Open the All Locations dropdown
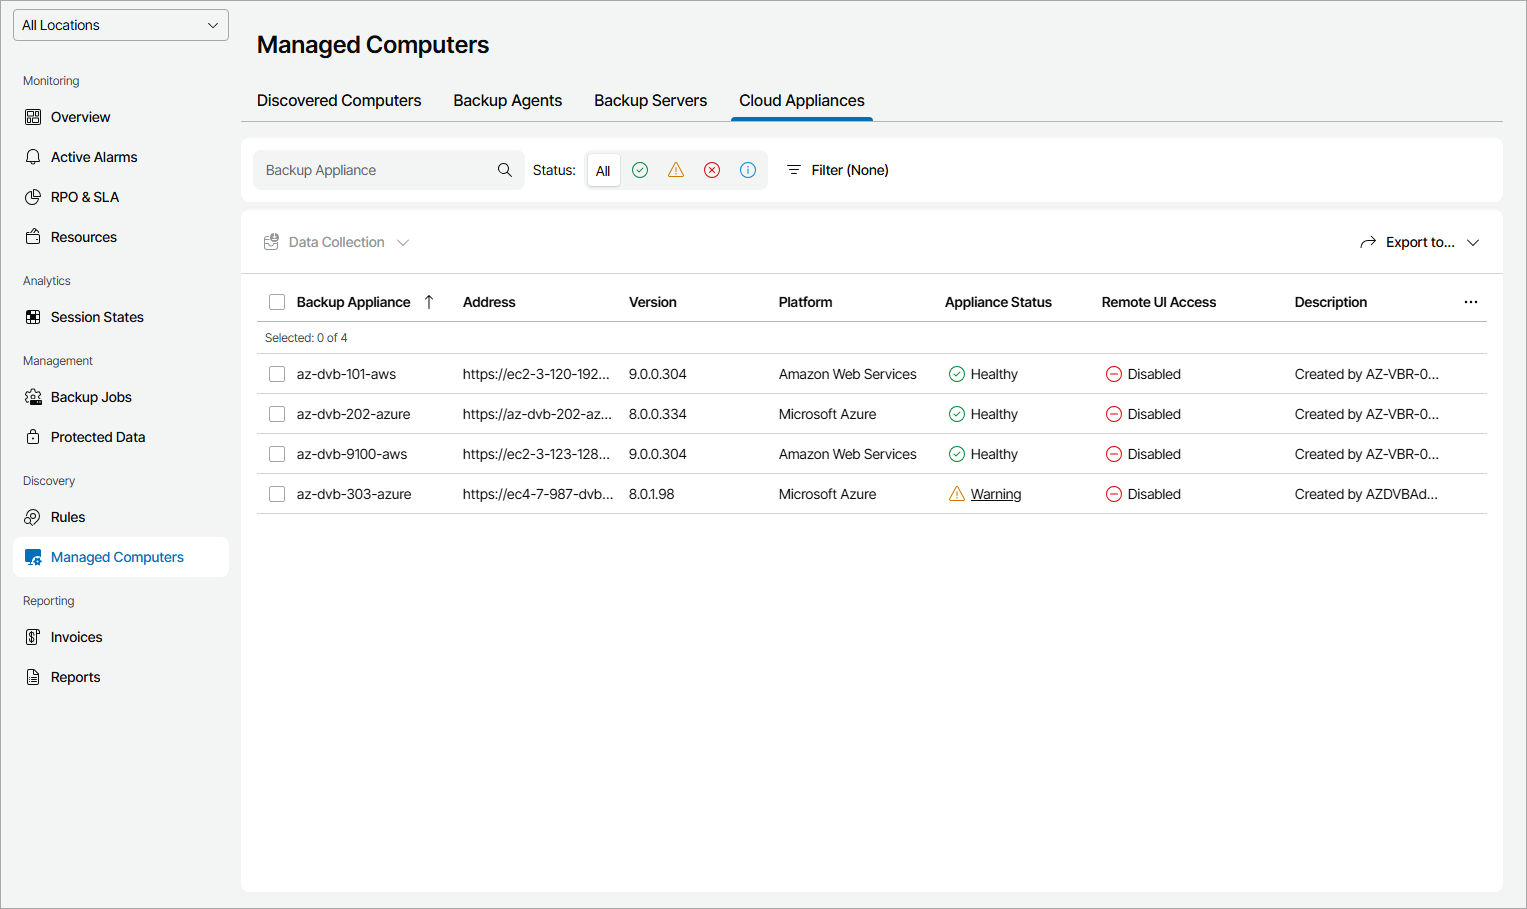1527x909 pixels. [120, 24]
